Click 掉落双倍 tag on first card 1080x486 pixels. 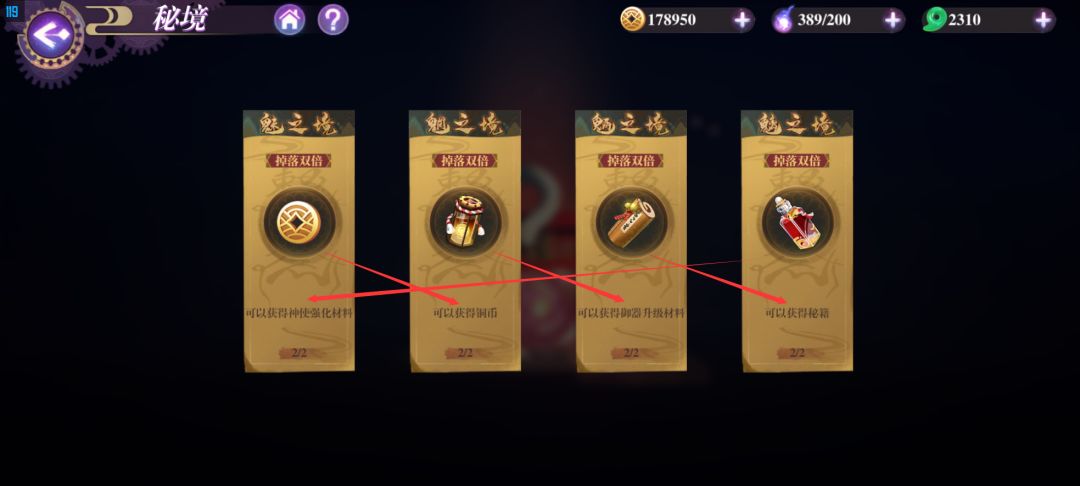point(299,160)
